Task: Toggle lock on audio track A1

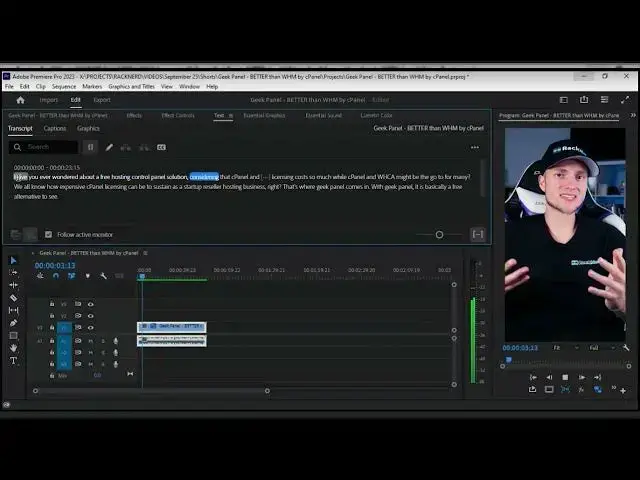Action: click(52, 340)
